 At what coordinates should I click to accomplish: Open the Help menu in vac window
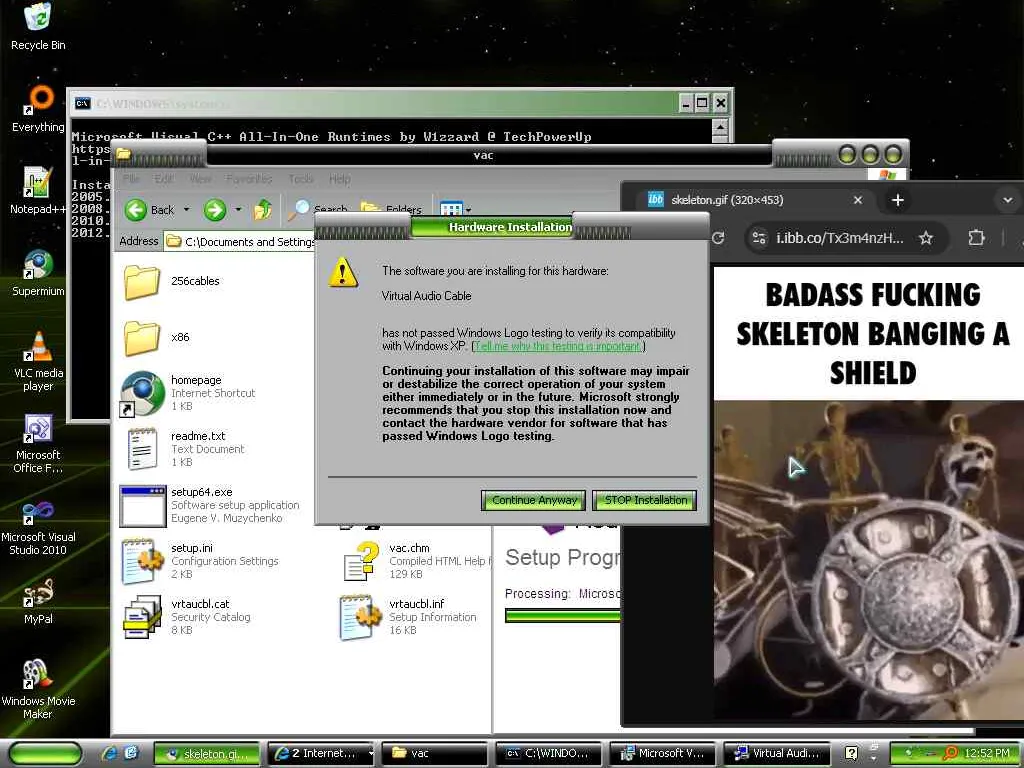pos(340,178)
